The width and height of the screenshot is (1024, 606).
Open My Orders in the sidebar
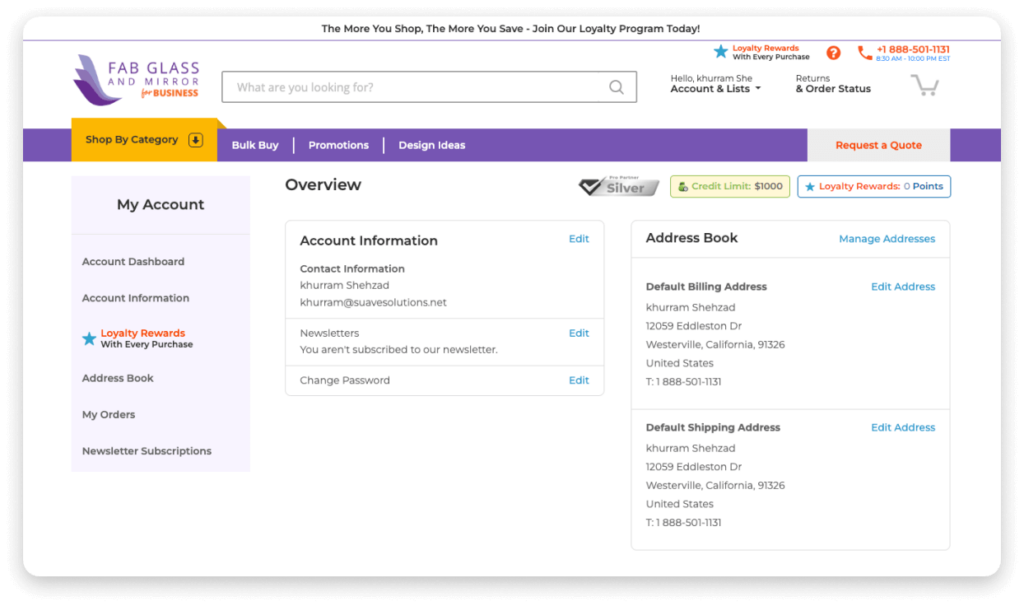pyautogui.click(x=110, y=414)
